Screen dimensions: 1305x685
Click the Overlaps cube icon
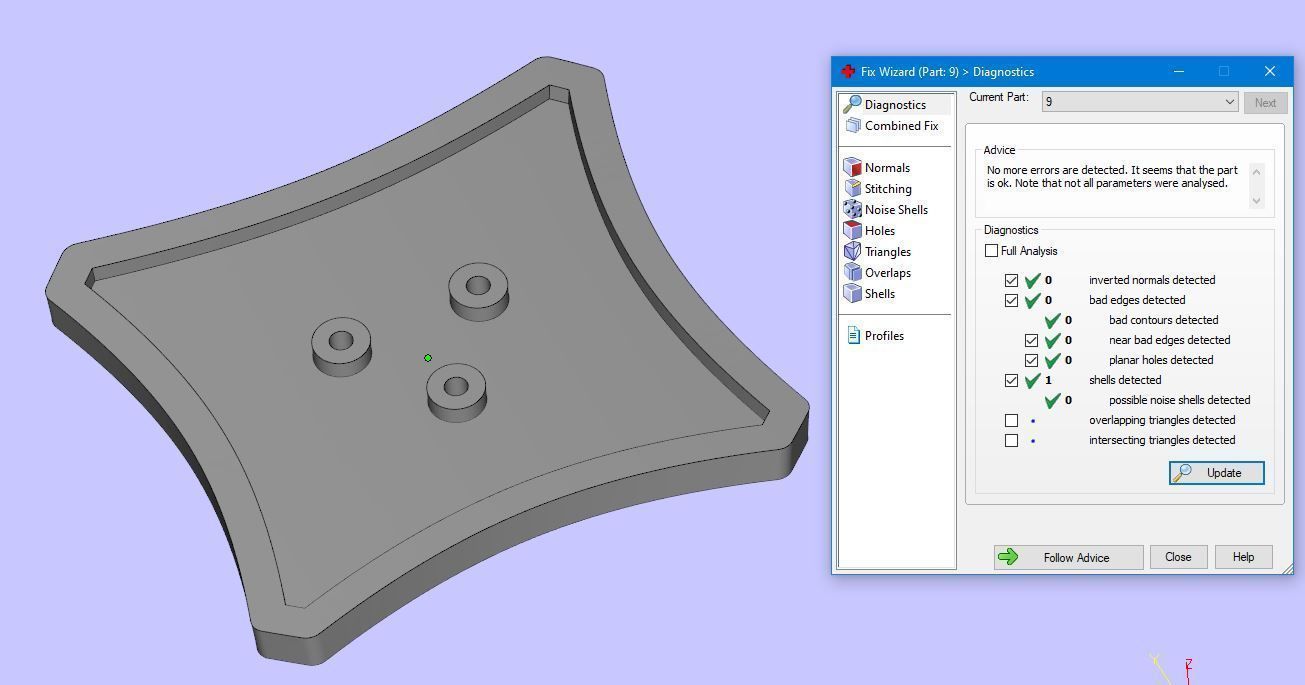coord(852,273)
